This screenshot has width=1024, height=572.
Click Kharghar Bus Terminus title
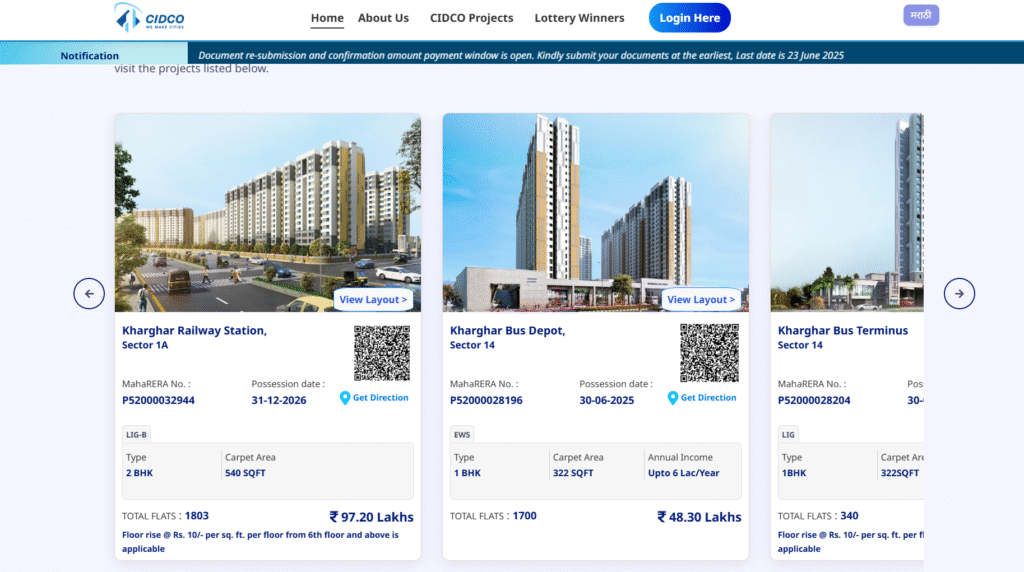coord(842,330)
